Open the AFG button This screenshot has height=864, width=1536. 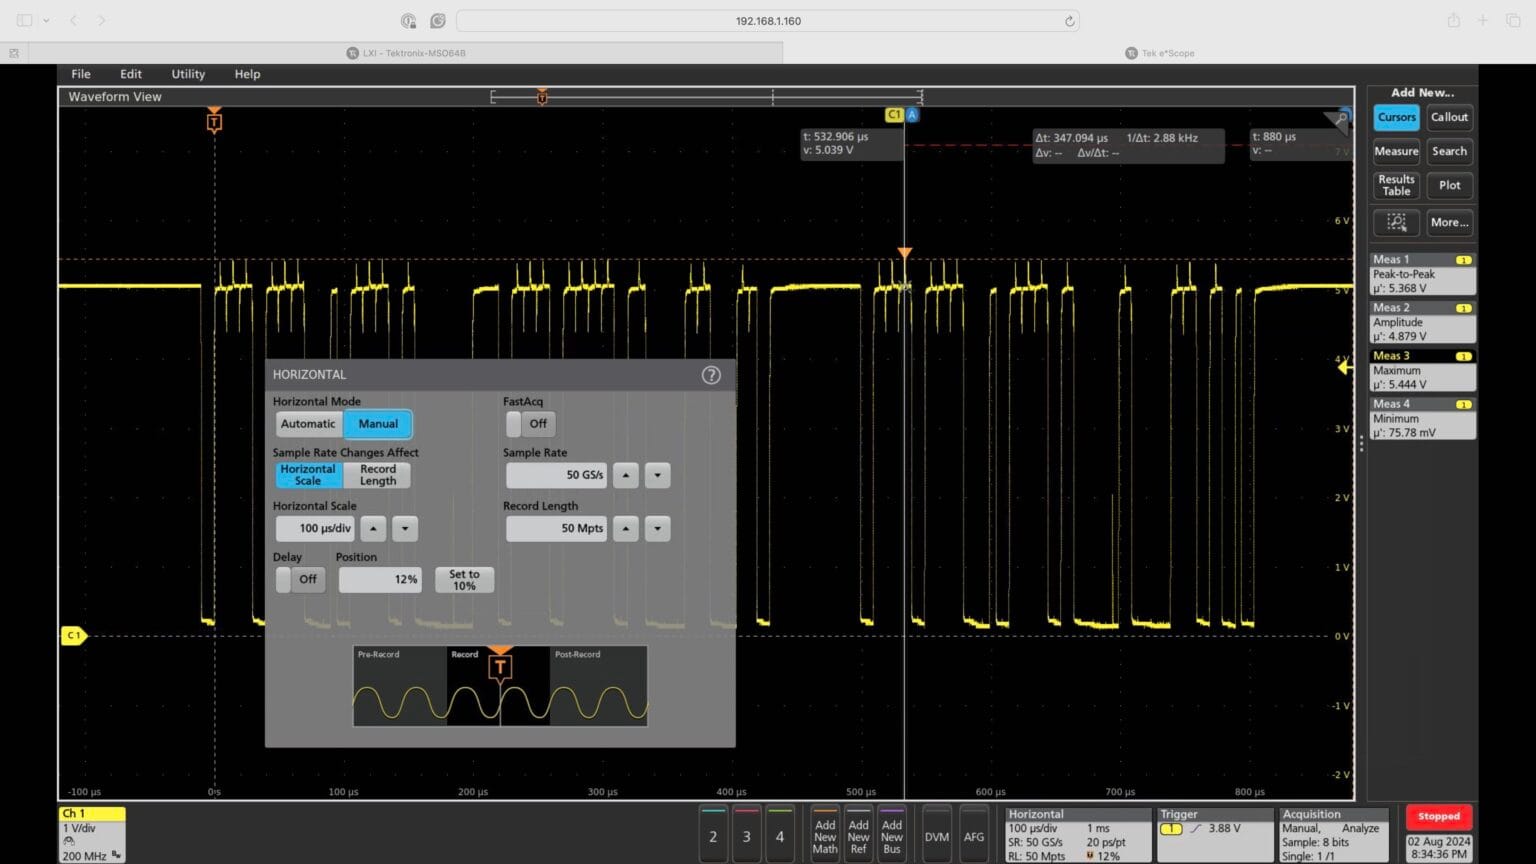pyautogui.click(x=974, y=832)
